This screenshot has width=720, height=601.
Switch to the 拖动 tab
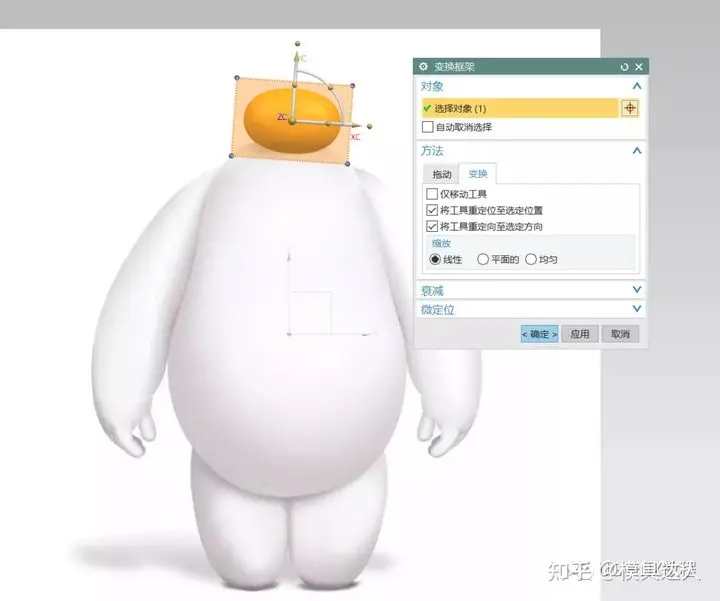(442, 174)
